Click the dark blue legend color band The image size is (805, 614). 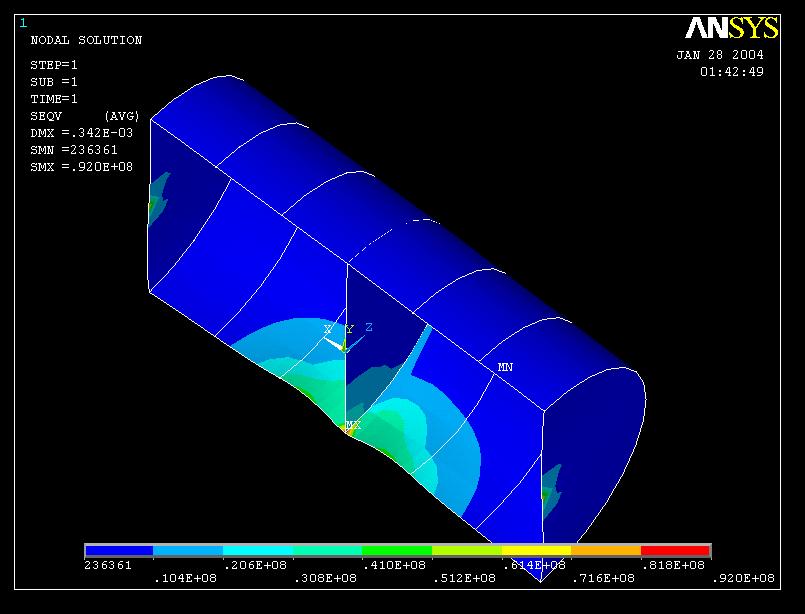[x=119, y=550]
